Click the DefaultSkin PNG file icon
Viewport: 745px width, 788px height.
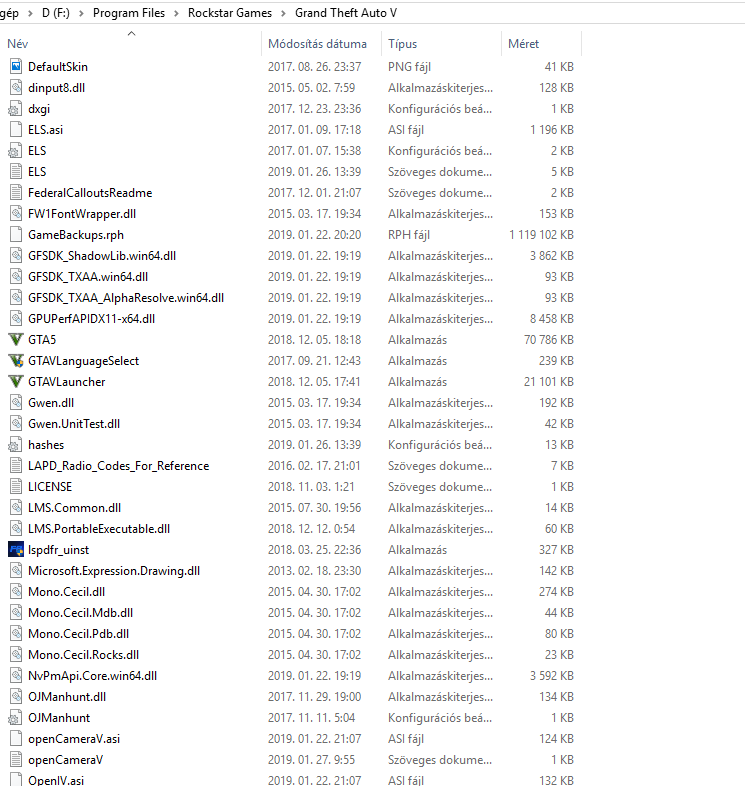pos(16,66)
